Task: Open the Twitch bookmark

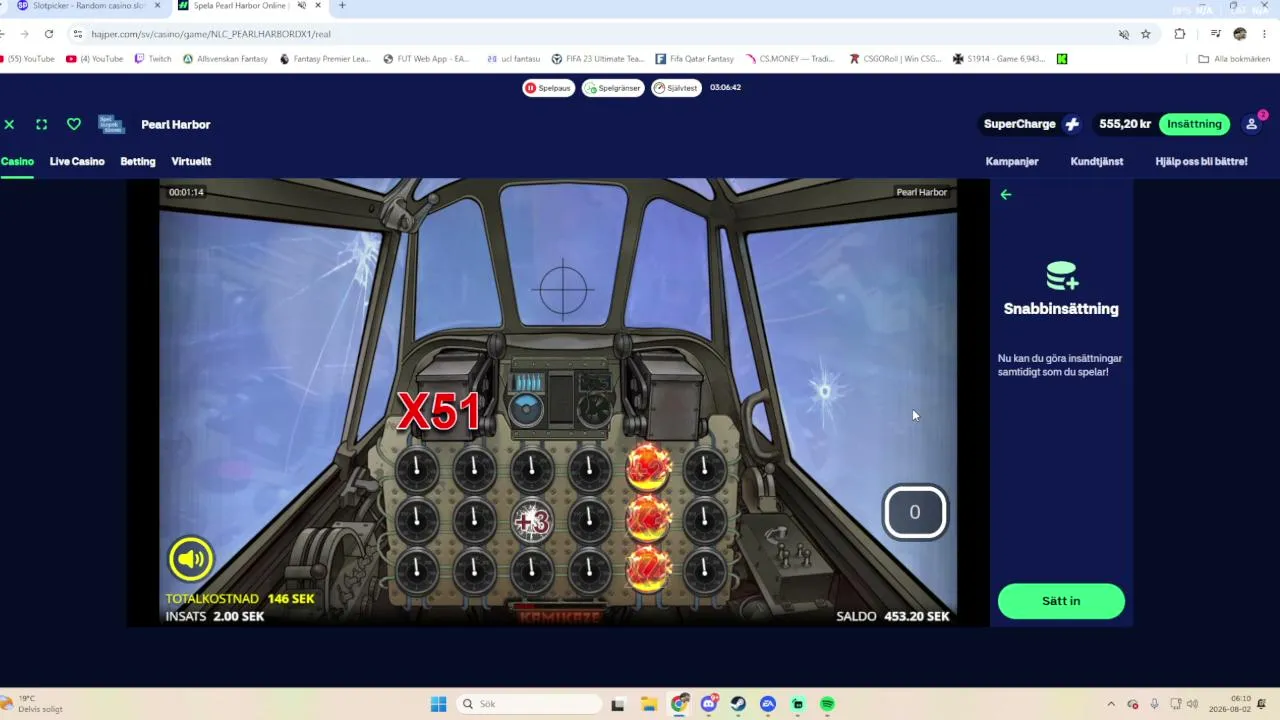Action: [153, 59]
